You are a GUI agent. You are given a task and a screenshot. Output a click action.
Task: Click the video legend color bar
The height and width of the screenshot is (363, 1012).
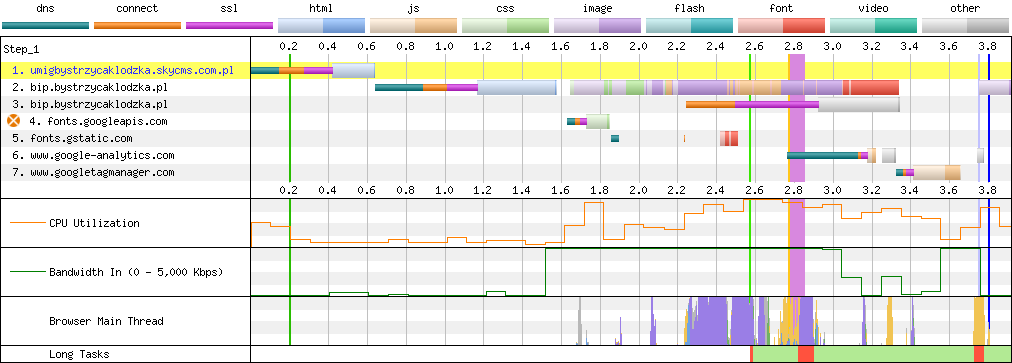point(873,25)
